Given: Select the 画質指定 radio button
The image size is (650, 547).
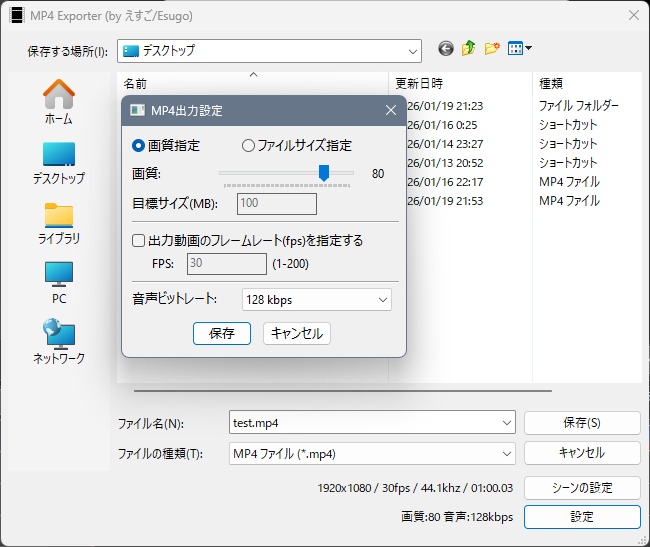Looking at the screenshot, I should pos(139,145).
